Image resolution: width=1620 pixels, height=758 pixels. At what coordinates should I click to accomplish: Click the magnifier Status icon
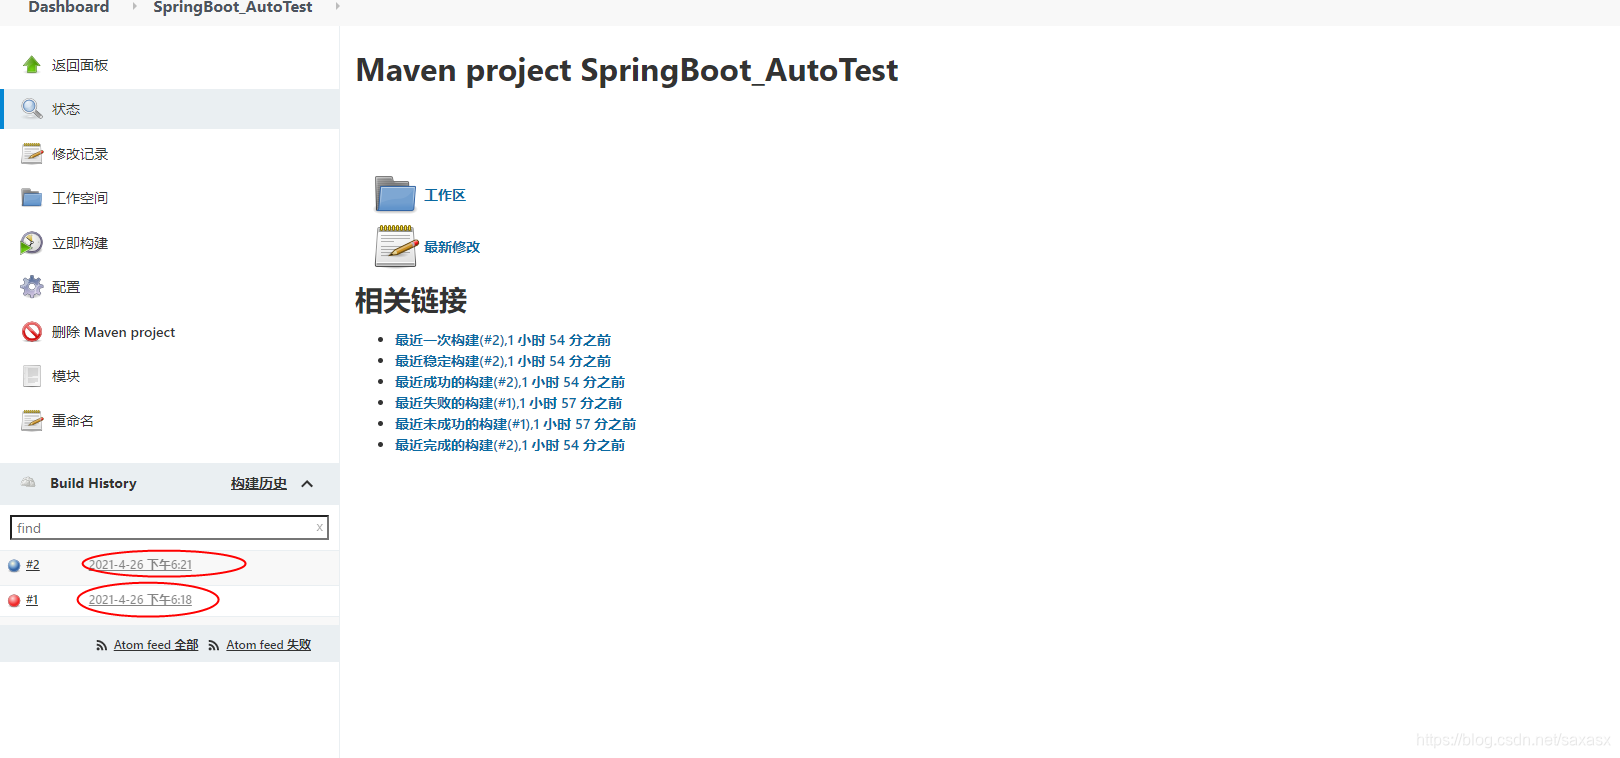click(31, 108)
